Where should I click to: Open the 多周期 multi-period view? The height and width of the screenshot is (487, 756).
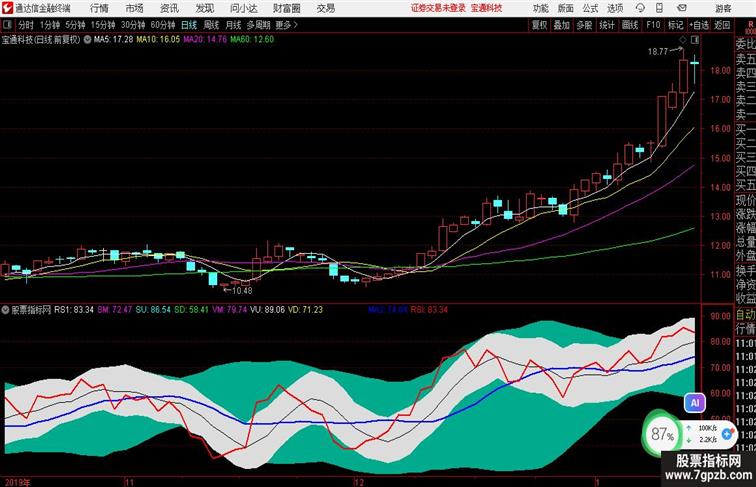[258, 25]
